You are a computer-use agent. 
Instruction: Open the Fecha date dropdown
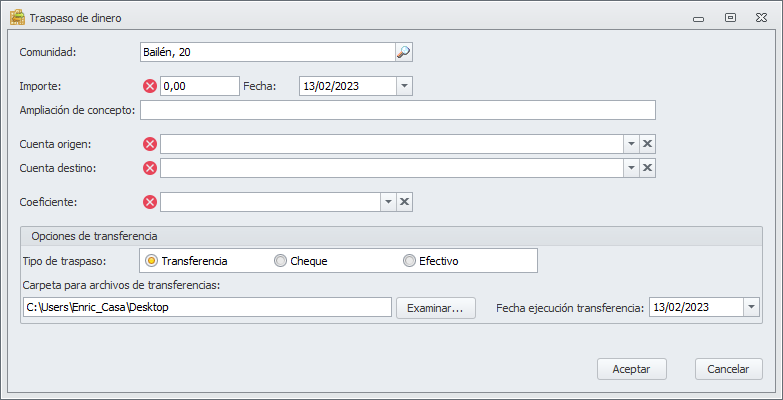(404, 86)
